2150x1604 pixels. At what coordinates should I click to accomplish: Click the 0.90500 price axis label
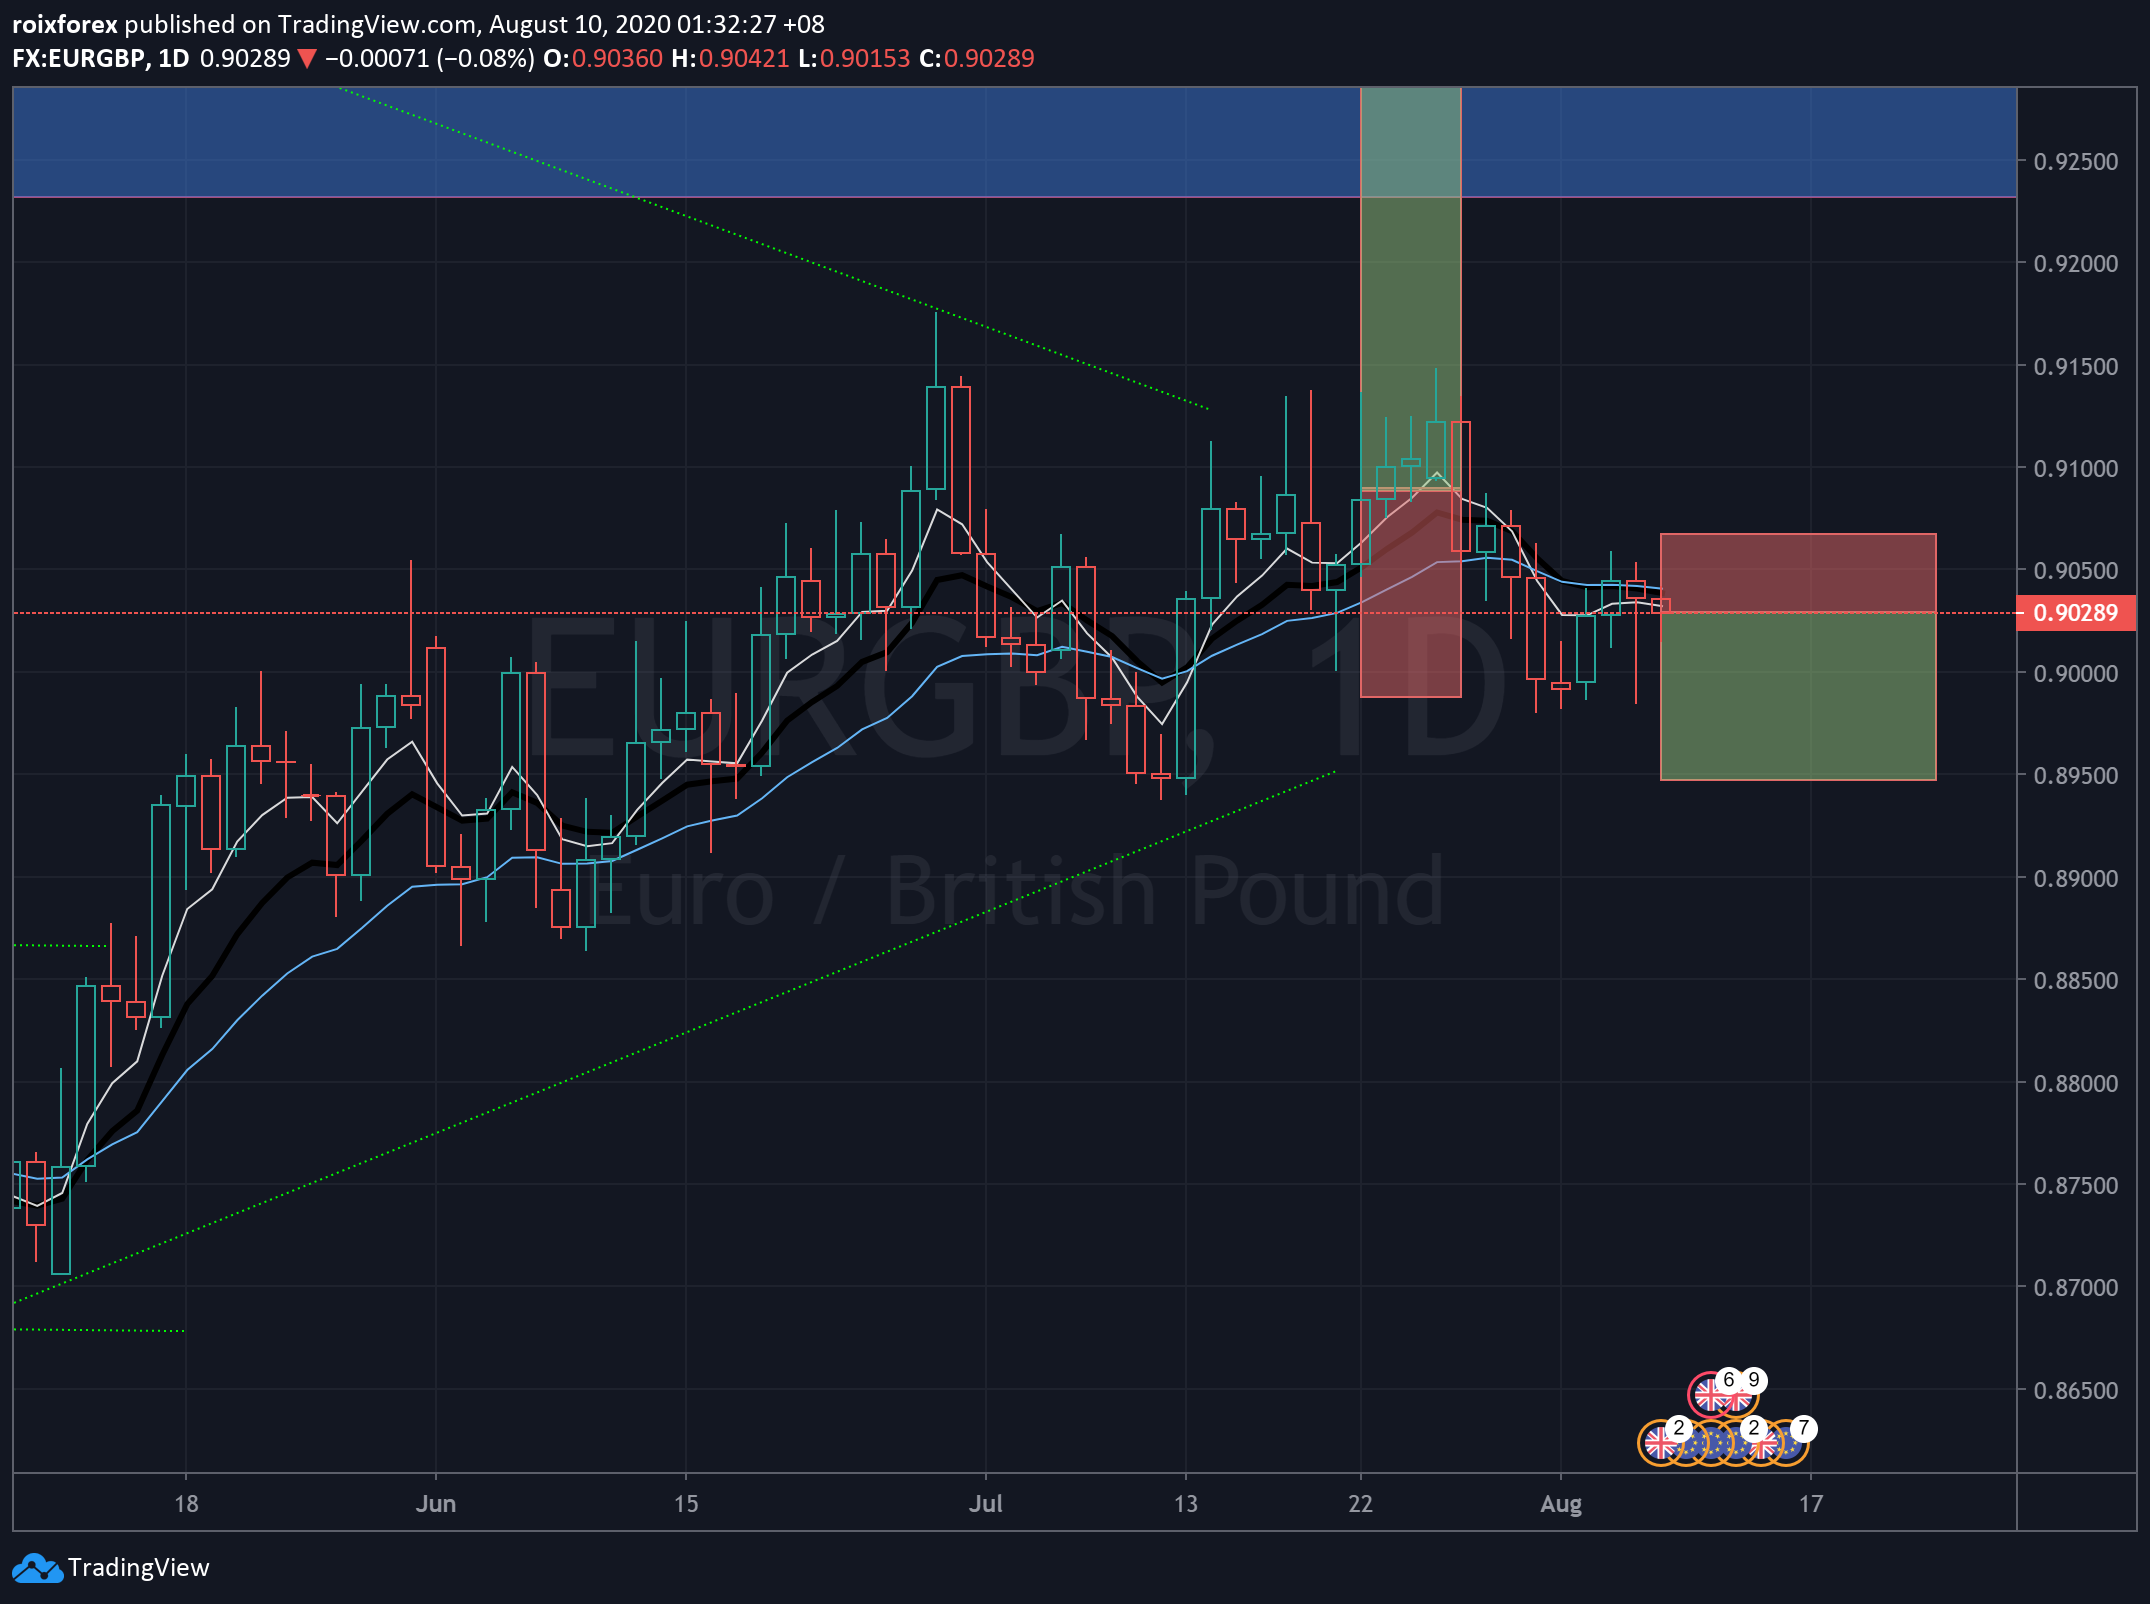2076,571
